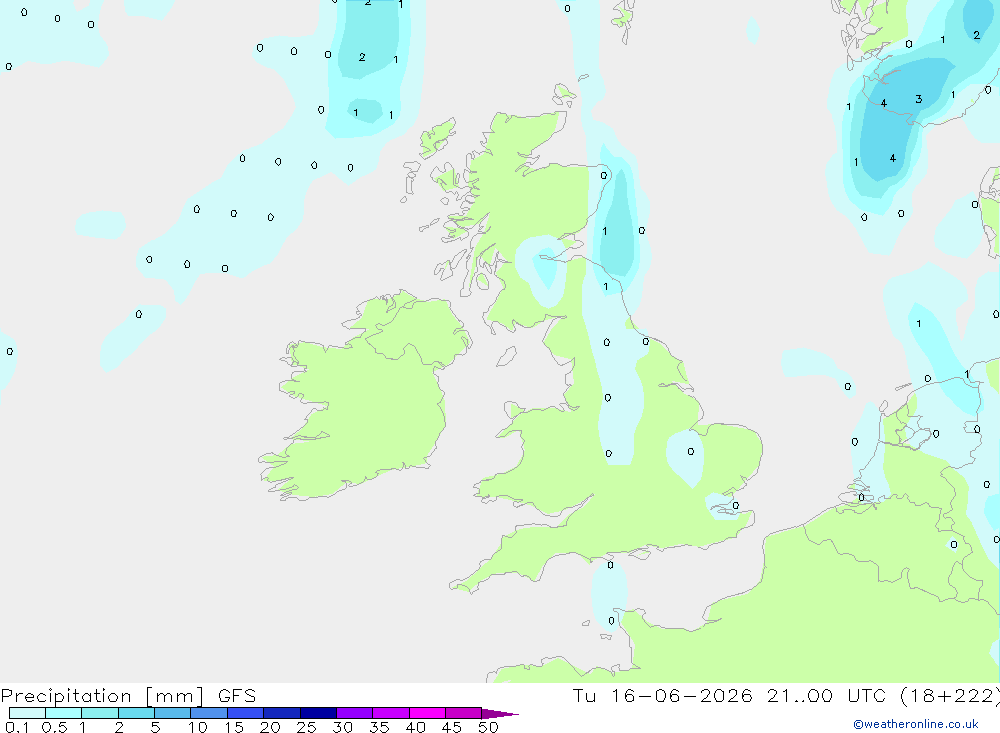1000x733 pixels.
Task: Click the '20' legend scale label
Action: [270, 727]
